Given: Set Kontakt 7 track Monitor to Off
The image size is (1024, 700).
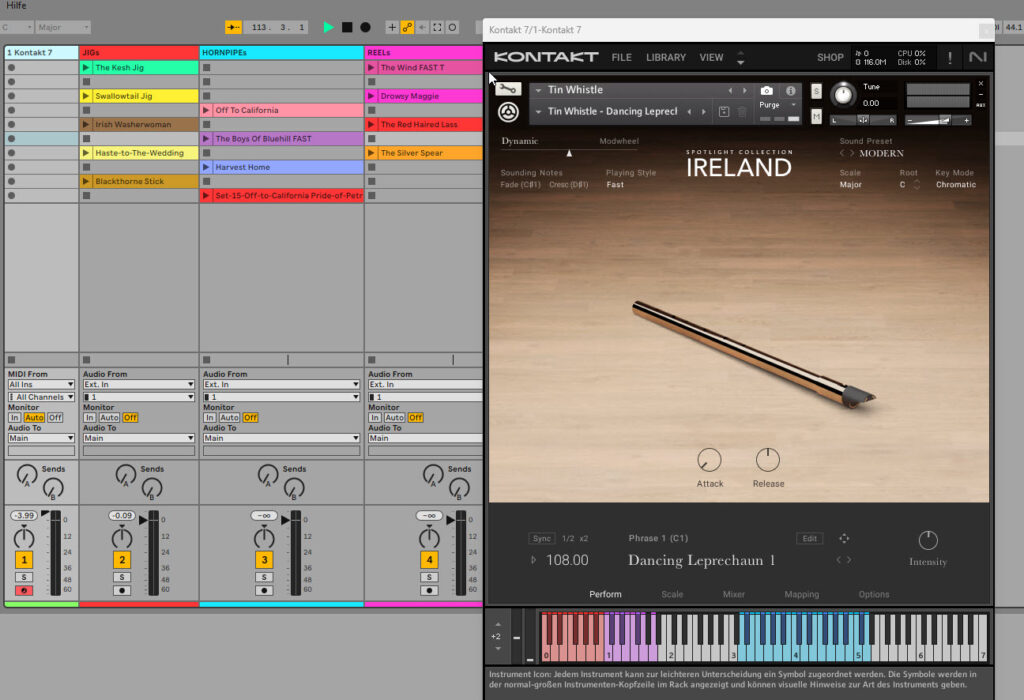Looking at the screenshot, I should tap(55, 417).
